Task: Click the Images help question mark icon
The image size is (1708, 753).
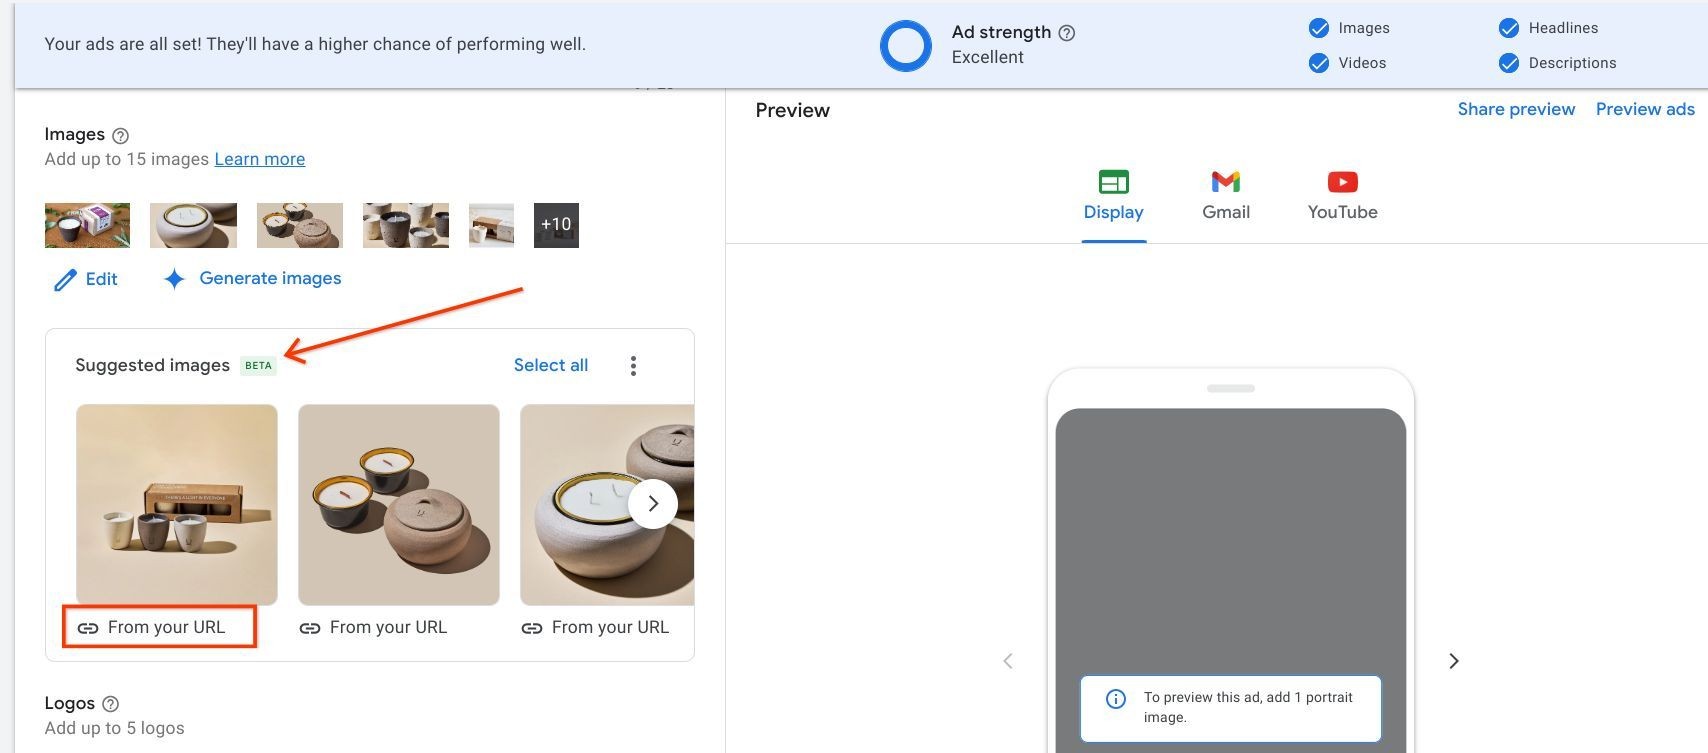Action: click(121, 135)
